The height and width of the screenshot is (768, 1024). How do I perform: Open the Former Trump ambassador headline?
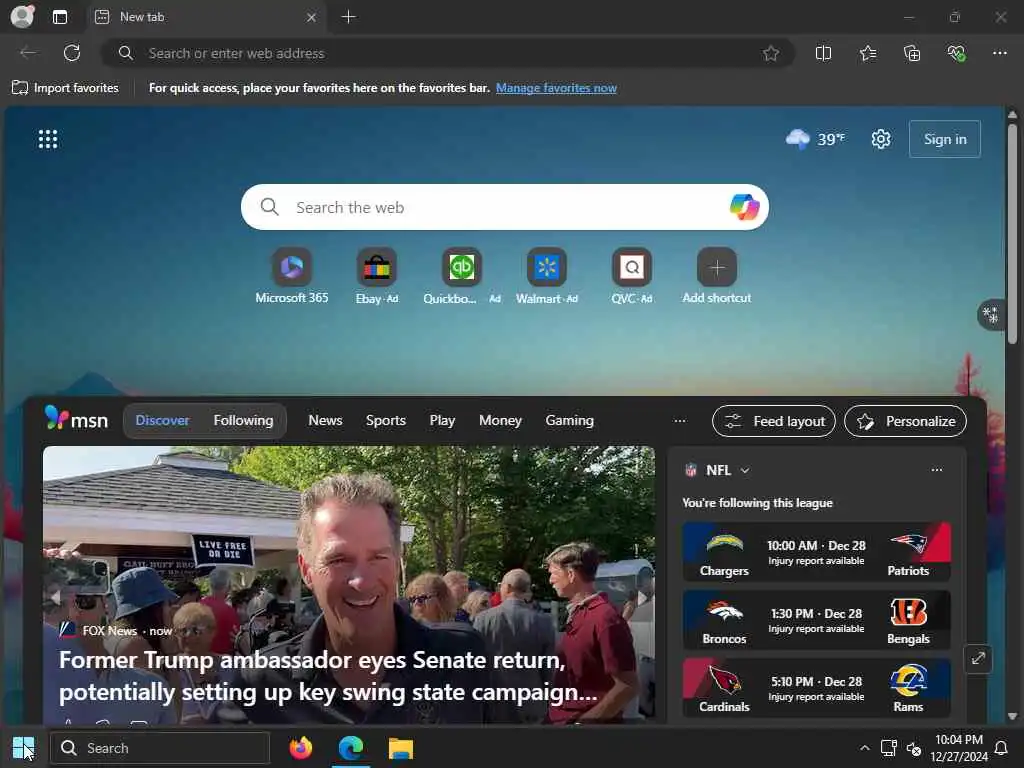[x=328, y=676]
